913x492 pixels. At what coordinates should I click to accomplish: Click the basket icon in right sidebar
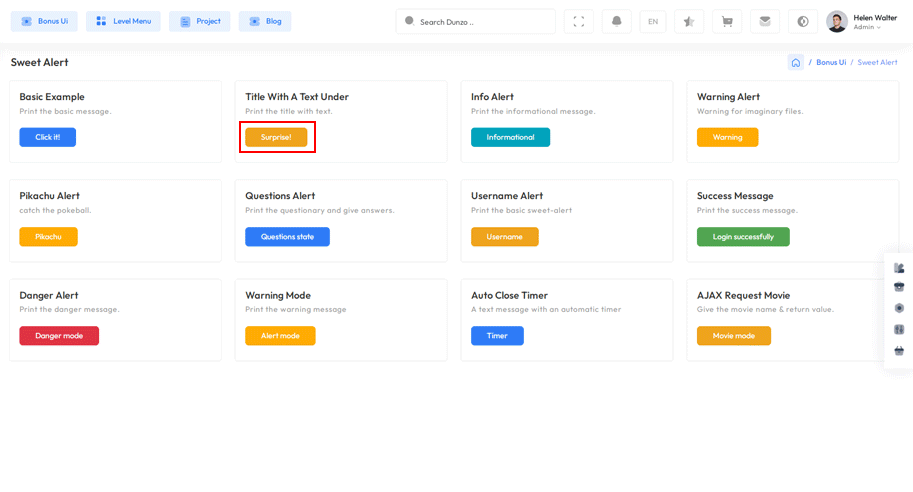[899, 351]
